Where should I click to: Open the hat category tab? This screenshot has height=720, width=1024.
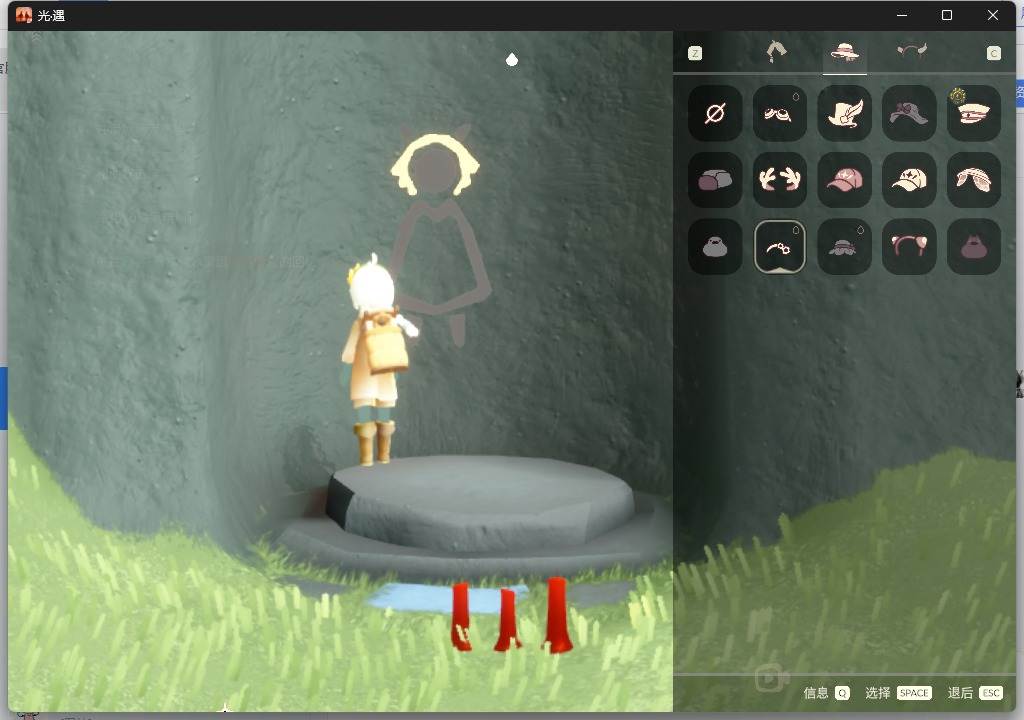click(x=844, y=52)
